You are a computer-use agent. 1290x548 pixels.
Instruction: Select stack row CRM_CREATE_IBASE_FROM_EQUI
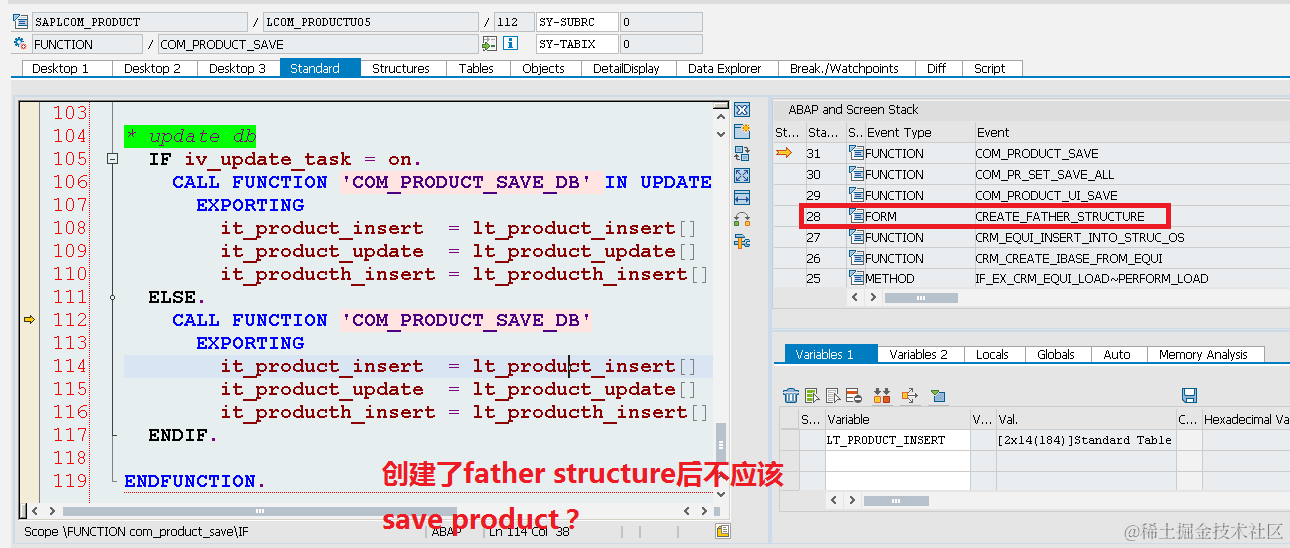tap(1030, 258)
